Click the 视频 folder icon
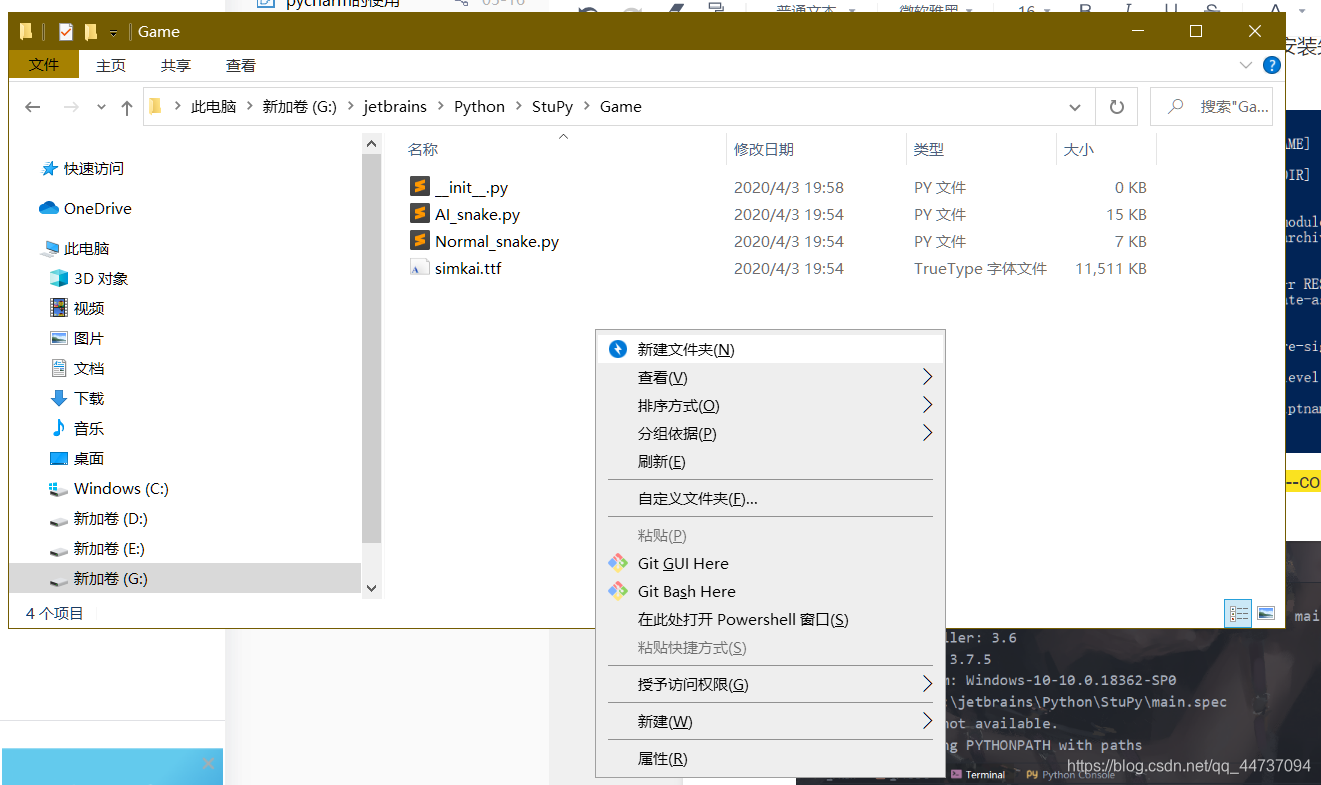 coord(59,308)
